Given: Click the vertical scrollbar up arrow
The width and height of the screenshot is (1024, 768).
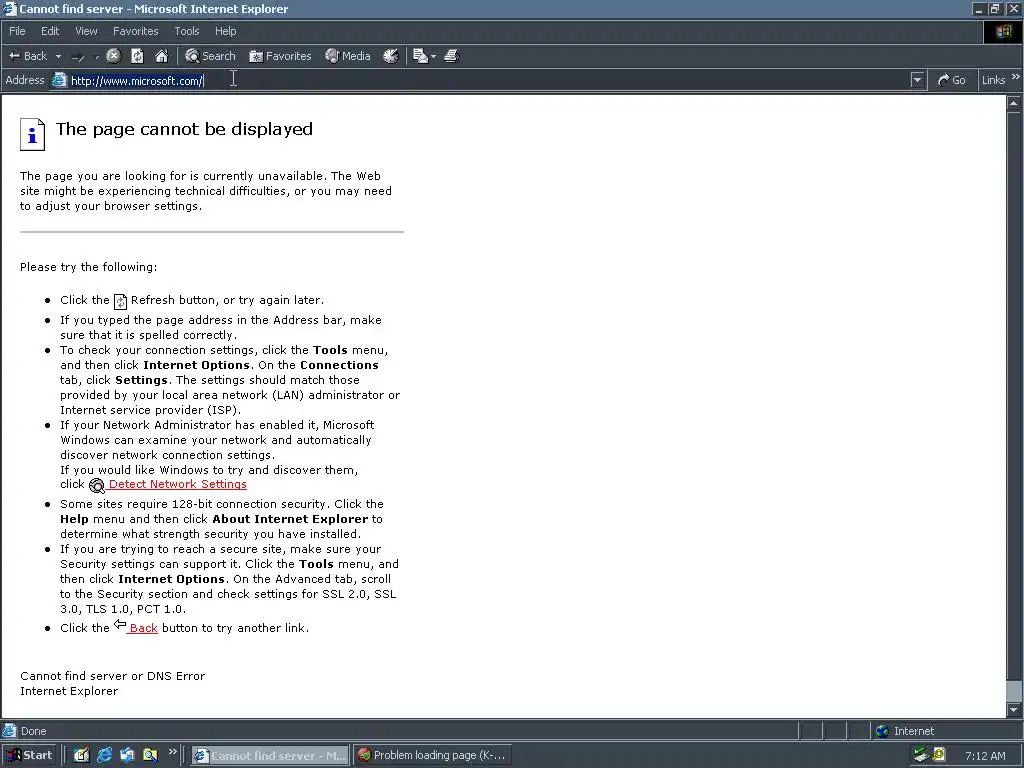Looking at the screenshot, I should [1014, 103].
